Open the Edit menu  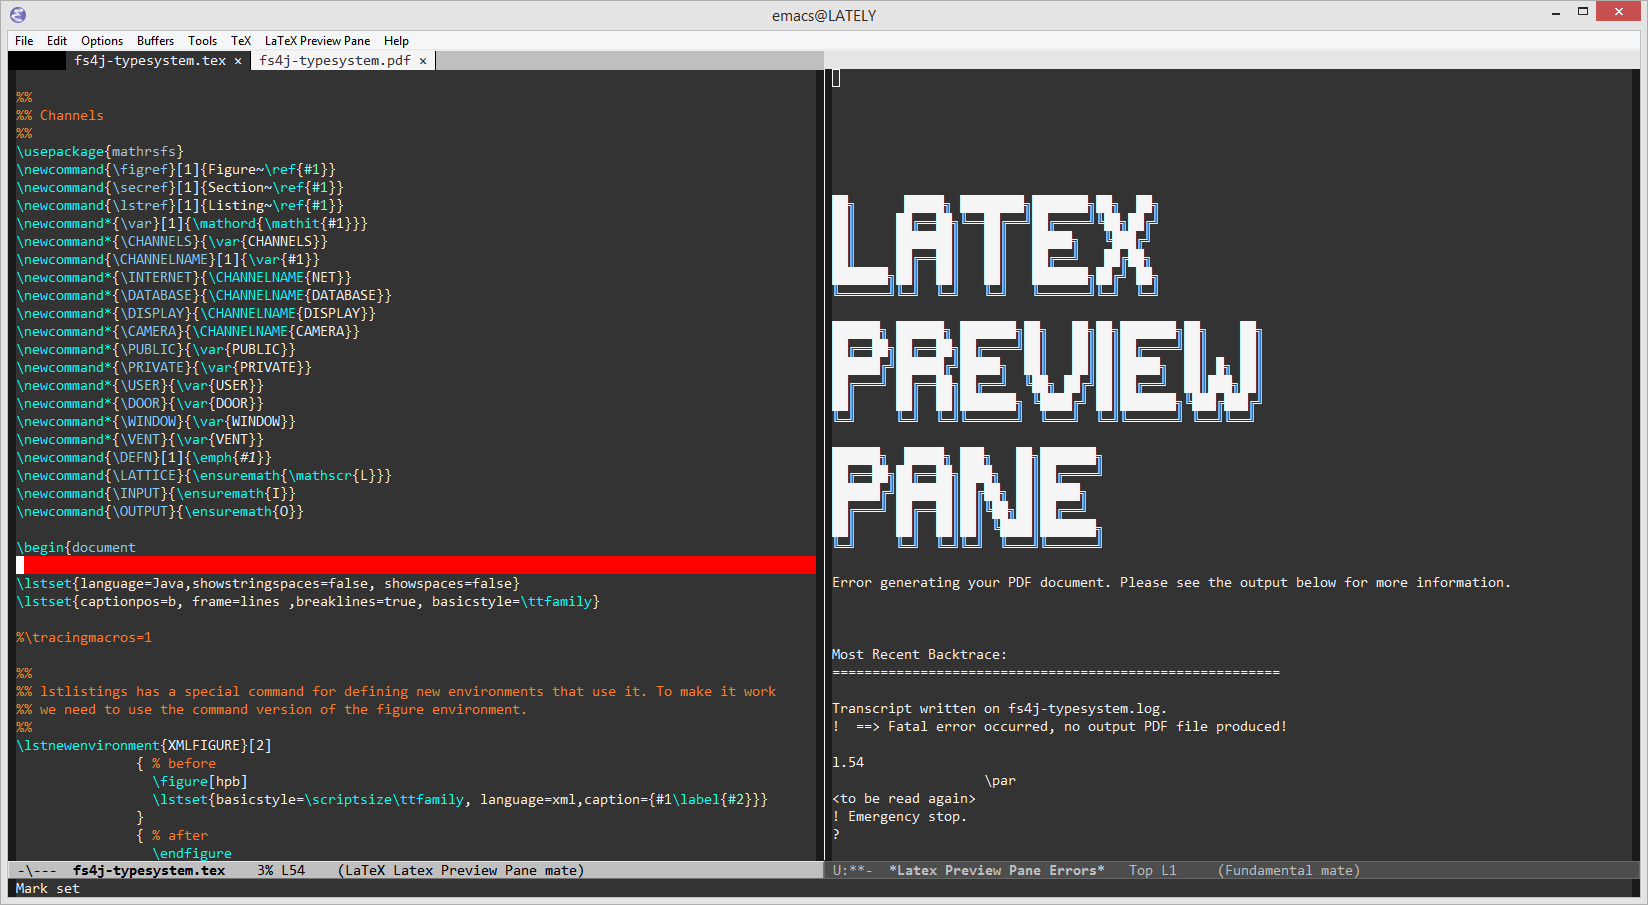(56, 41)
